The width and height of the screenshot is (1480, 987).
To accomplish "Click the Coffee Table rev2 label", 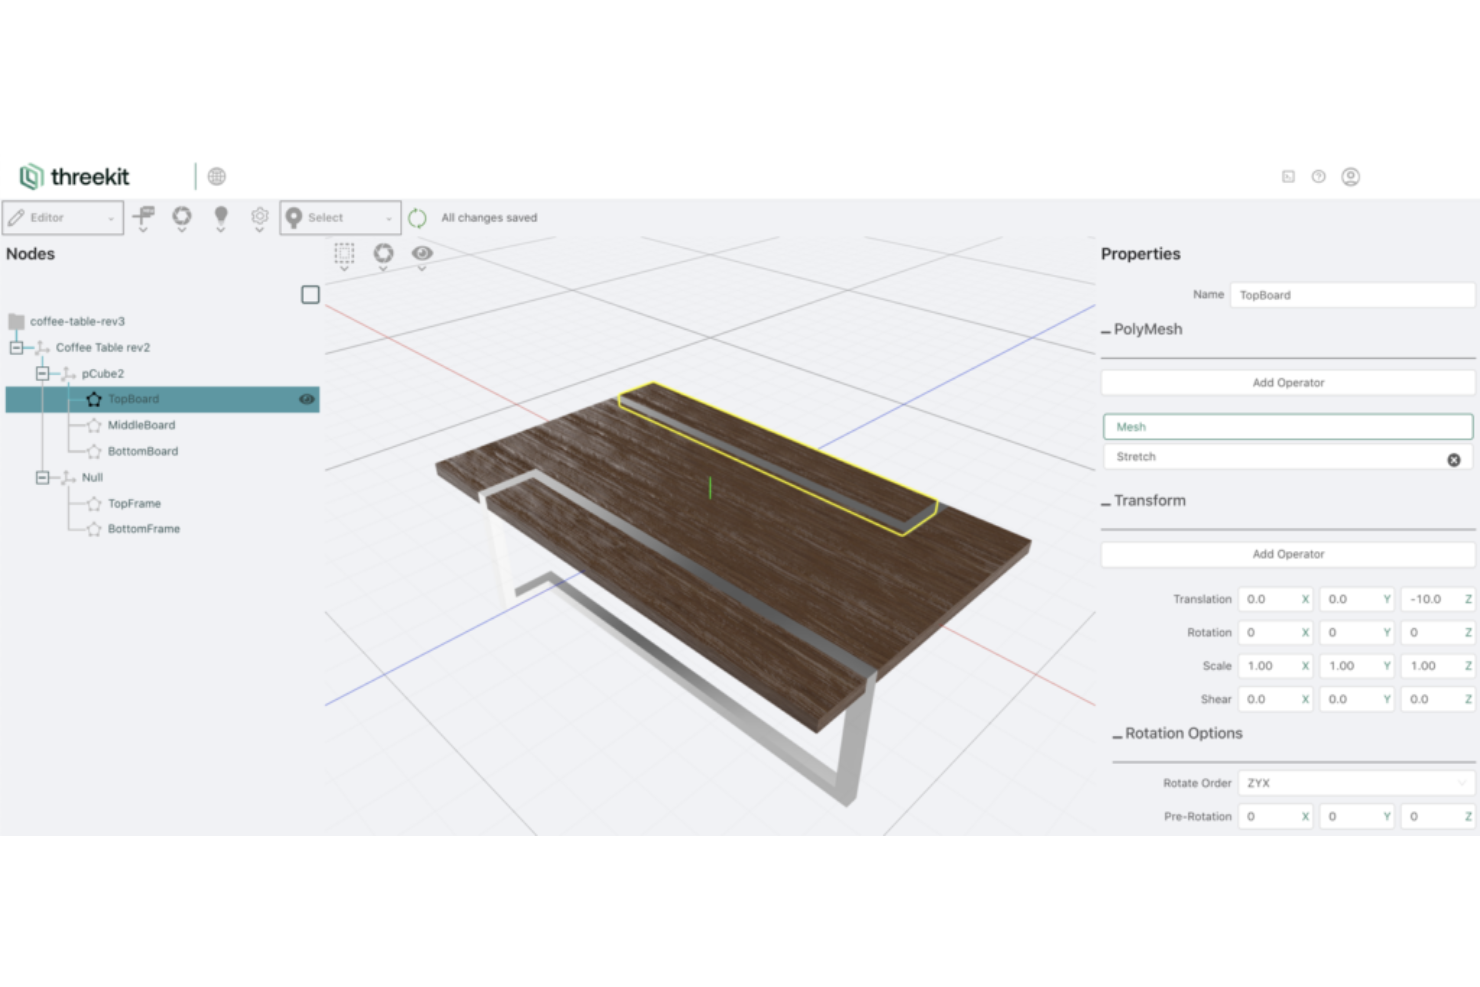I will (103, 348).
